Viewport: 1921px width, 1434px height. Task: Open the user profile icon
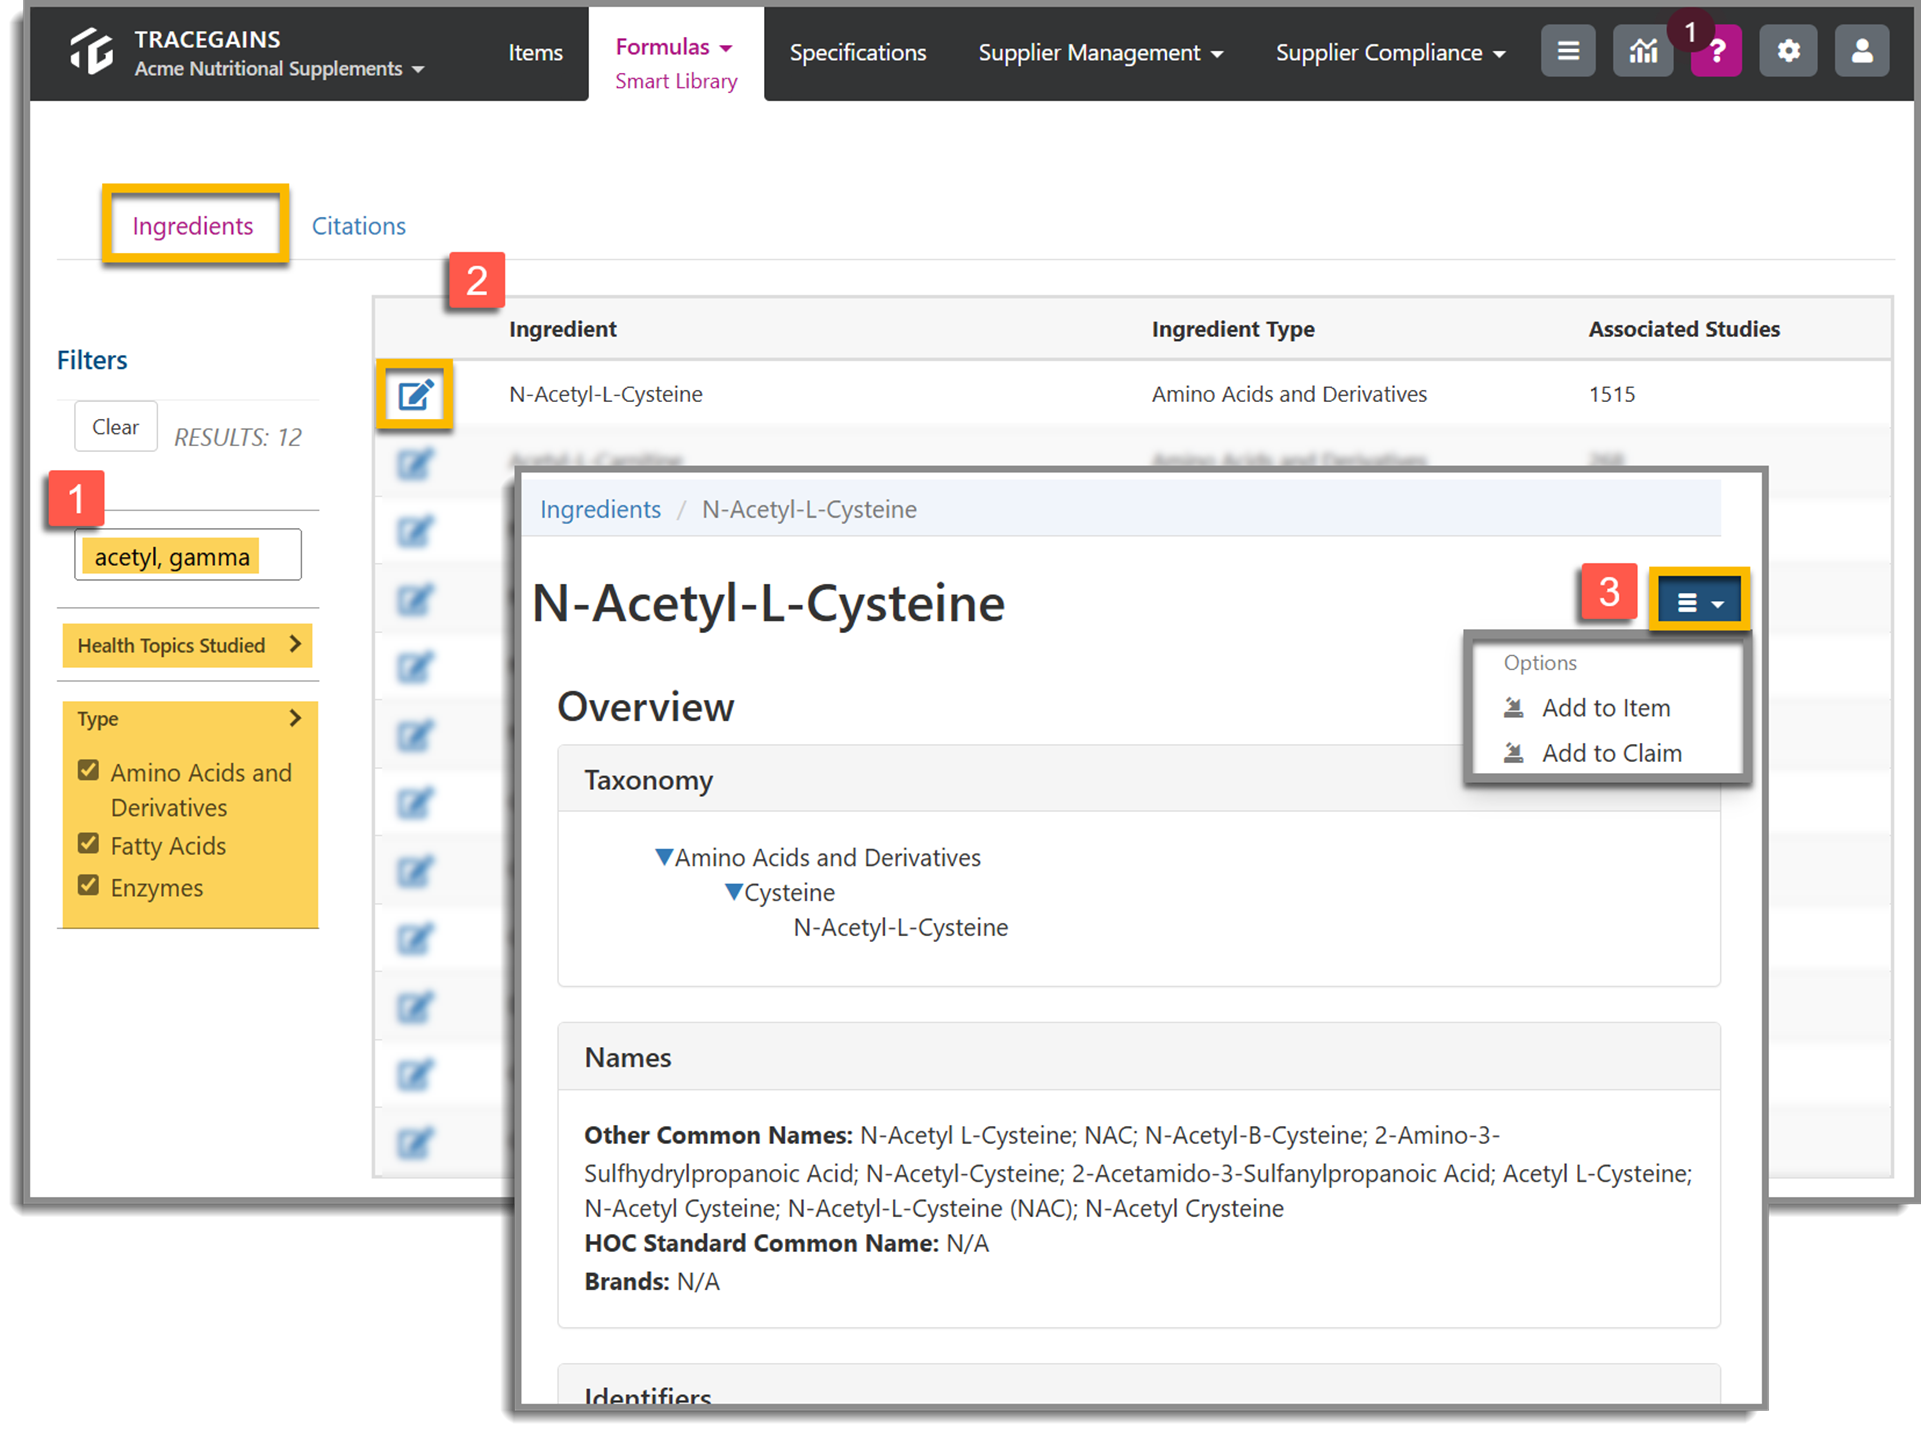pyautogui.click(x=1862, y=51)
